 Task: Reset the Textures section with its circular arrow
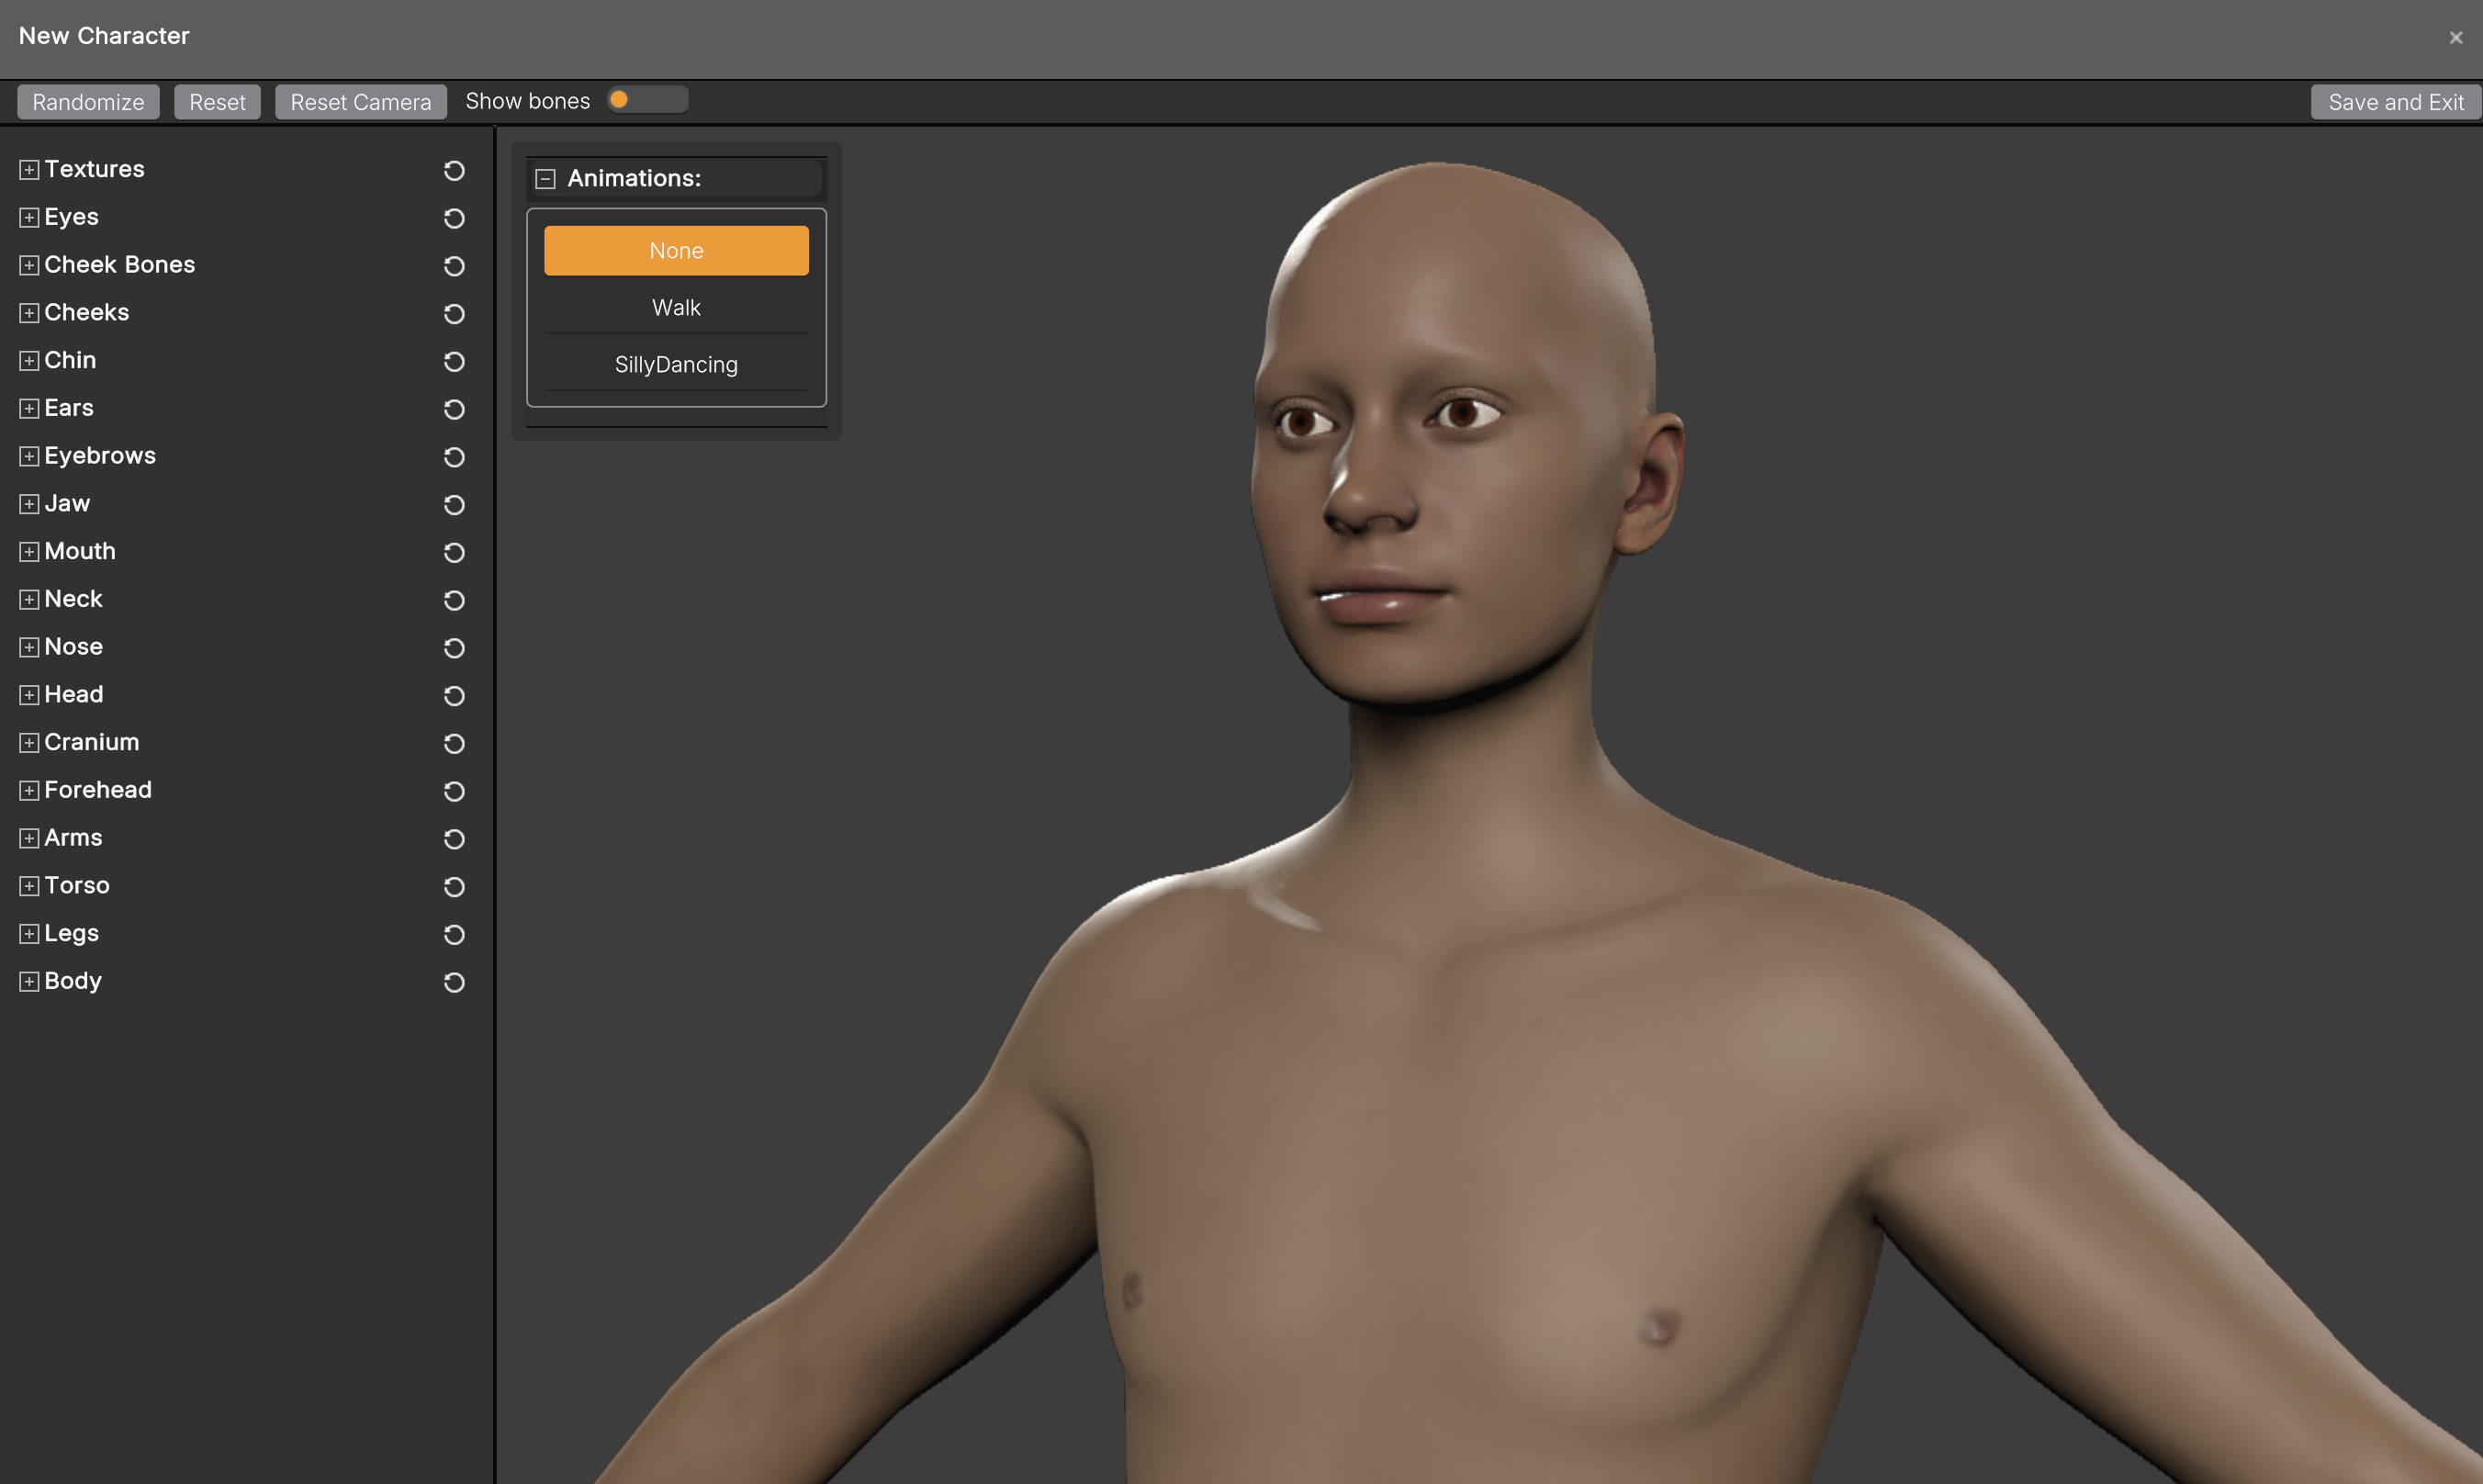[454, 171]
